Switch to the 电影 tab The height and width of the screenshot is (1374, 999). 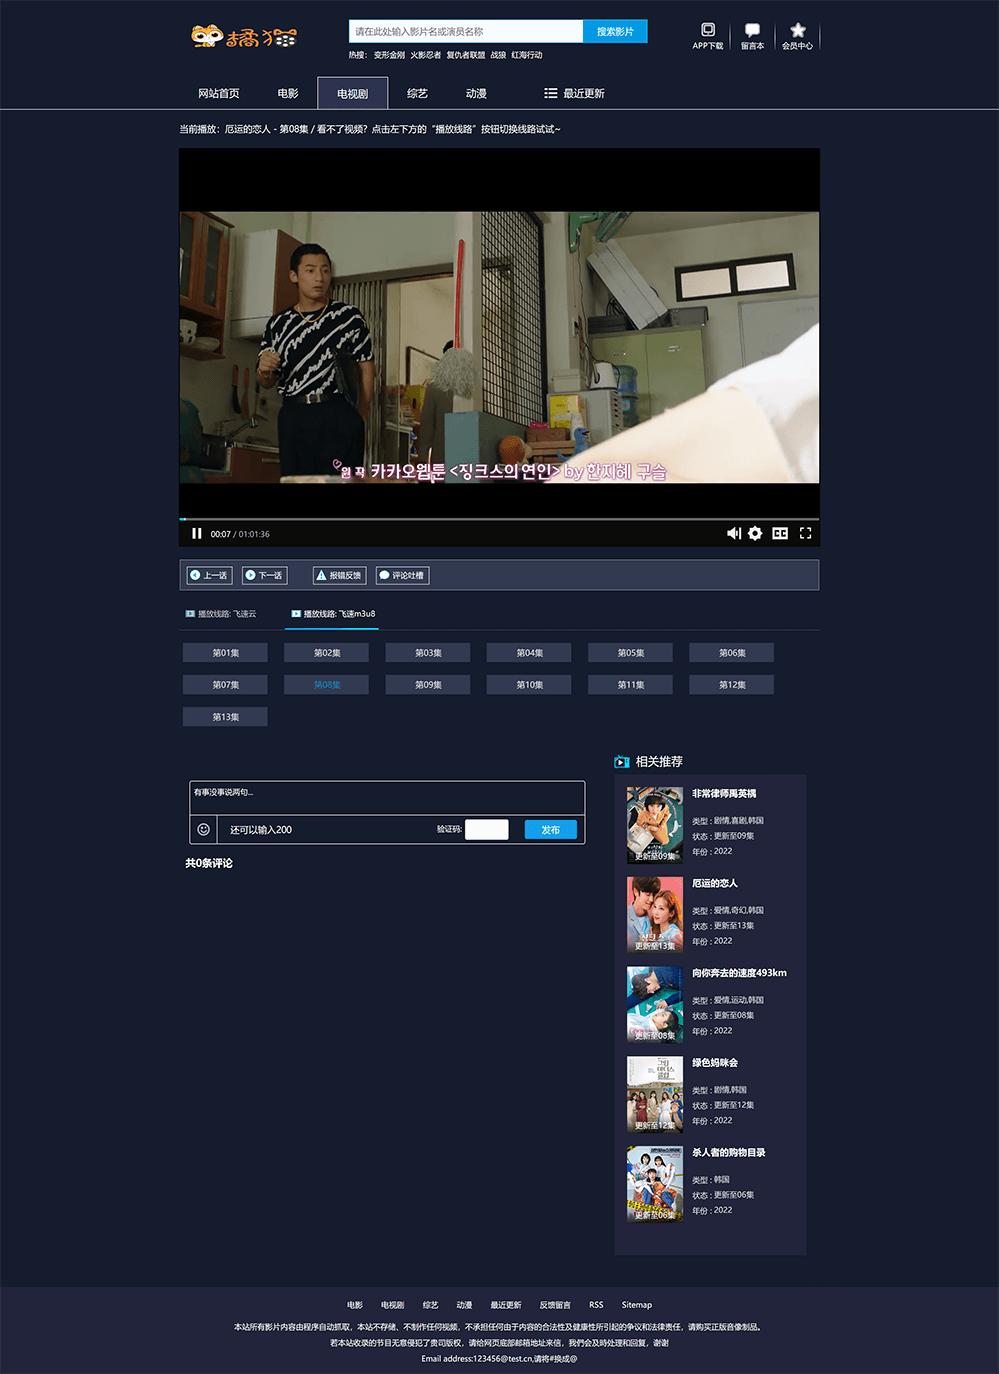[x=287, y=92]
